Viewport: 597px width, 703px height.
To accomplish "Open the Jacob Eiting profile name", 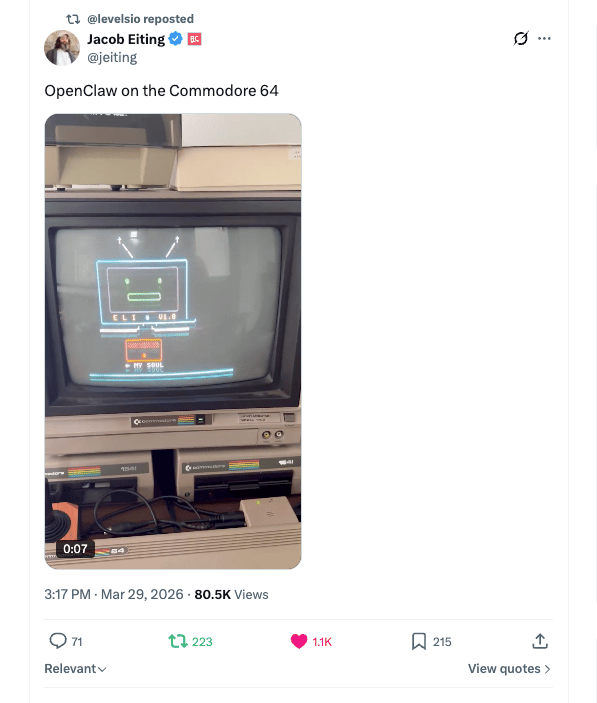I will 126,39.
